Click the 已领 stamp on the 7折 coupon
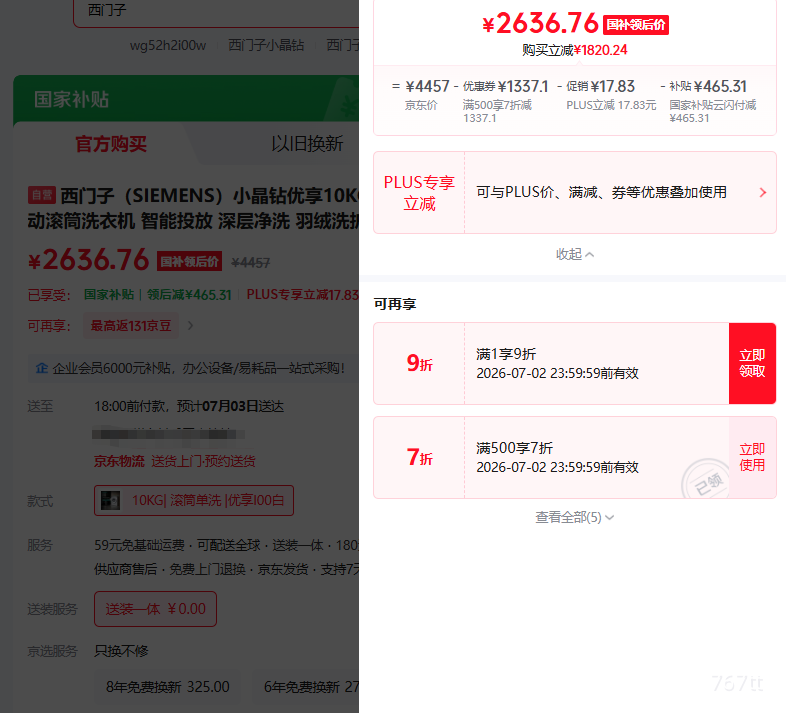 706,480
